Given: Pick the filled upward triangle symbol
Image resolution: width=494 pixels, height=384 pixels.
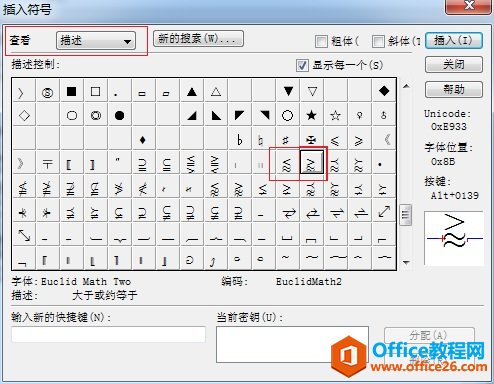Looking at the screenshot, I should (x=192, y=91).
